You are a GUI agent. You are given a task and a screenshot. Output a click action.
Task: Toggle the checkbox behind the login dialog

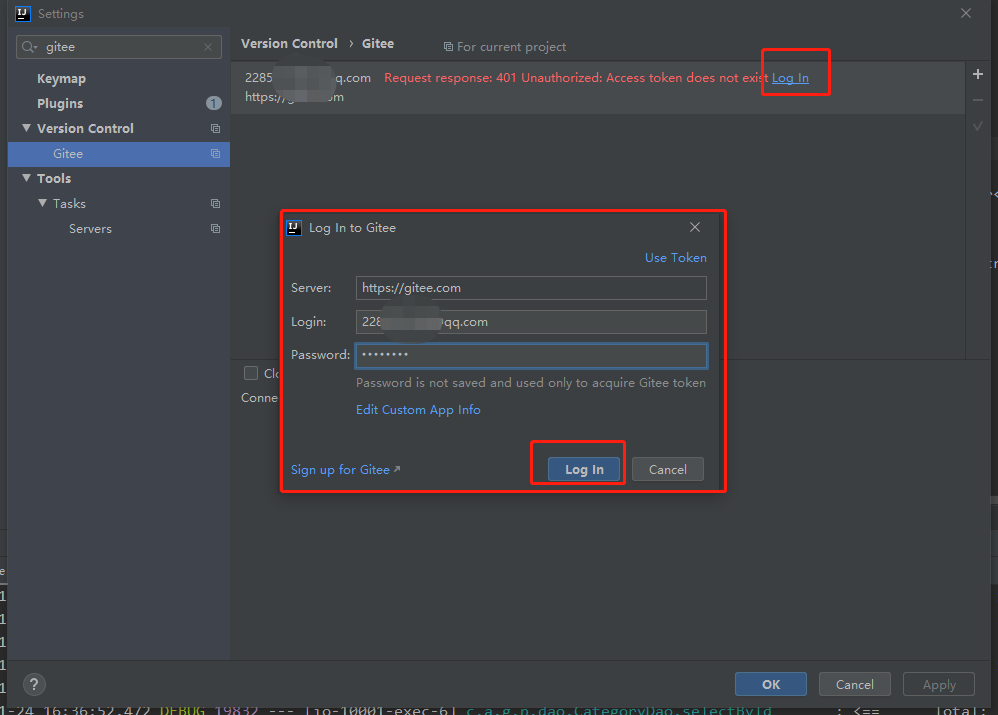point(251,373)
